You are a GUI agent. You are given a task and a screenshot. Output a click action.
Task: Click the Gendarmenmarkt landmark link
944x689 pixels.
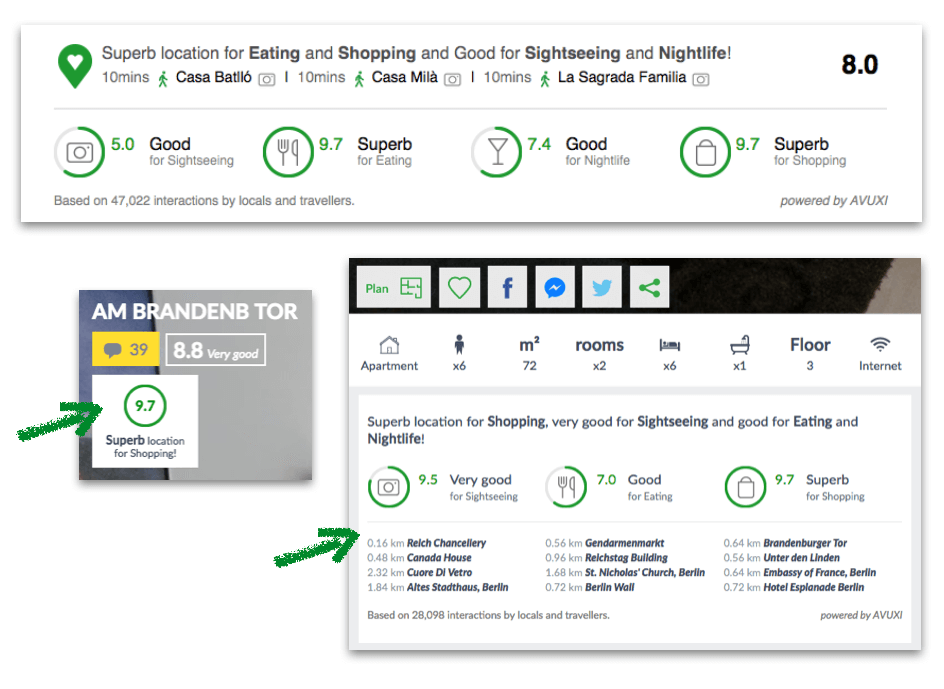(x=624, y=543)
